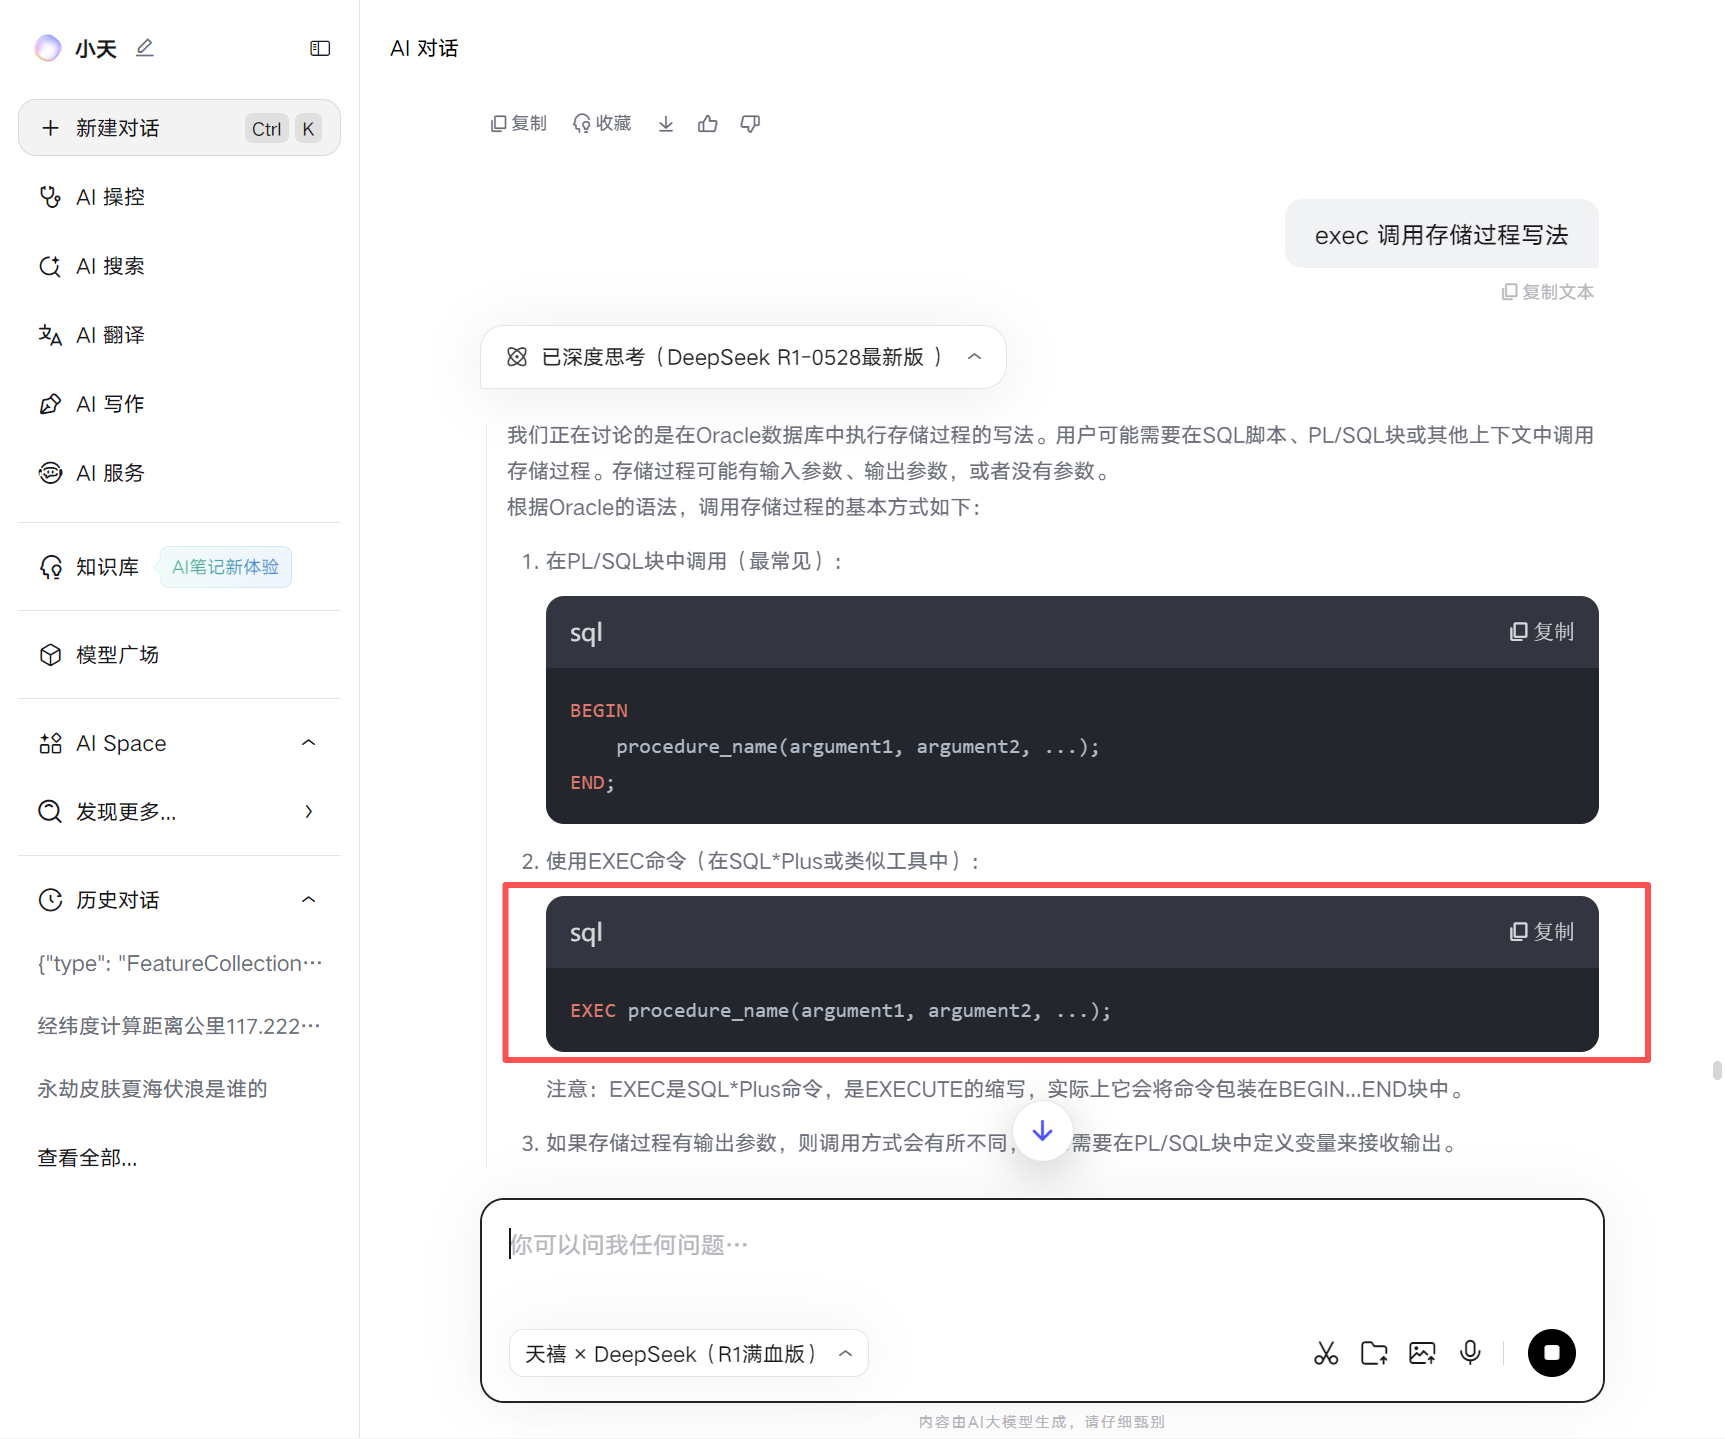Open AI 翻译 in the sidebar
Viewport: 1725px width, 1439px height.
point(179,335)
